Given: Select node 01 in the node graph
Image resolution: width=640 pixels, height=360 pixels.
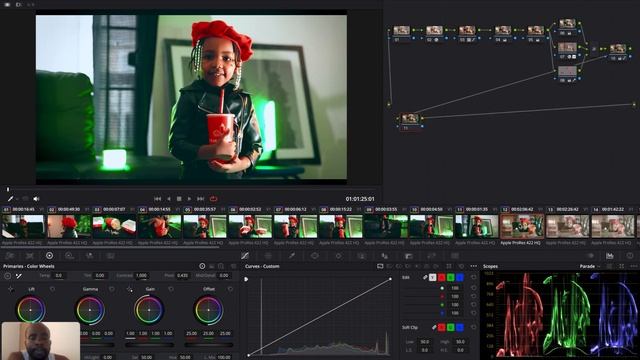Looking at the screenshot, I should [401, 31].
